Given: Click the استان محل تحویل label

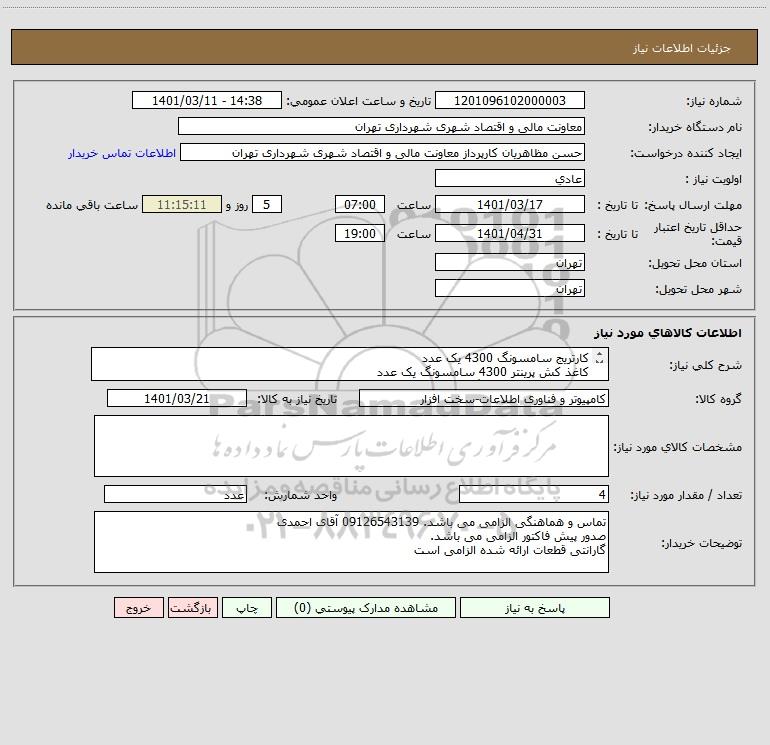Looking at the screenshot, I should pos(695,263).
